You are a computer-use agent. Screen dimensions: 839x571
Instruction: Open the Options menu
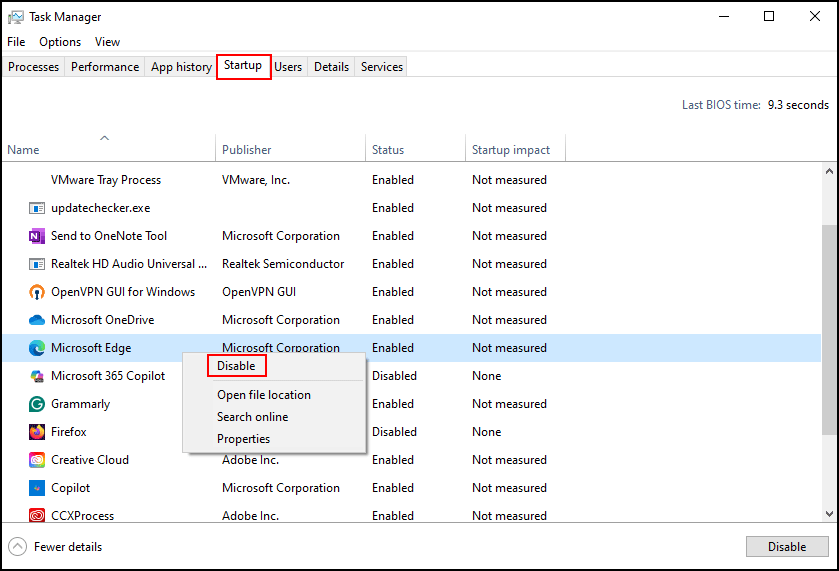[60, 42]
